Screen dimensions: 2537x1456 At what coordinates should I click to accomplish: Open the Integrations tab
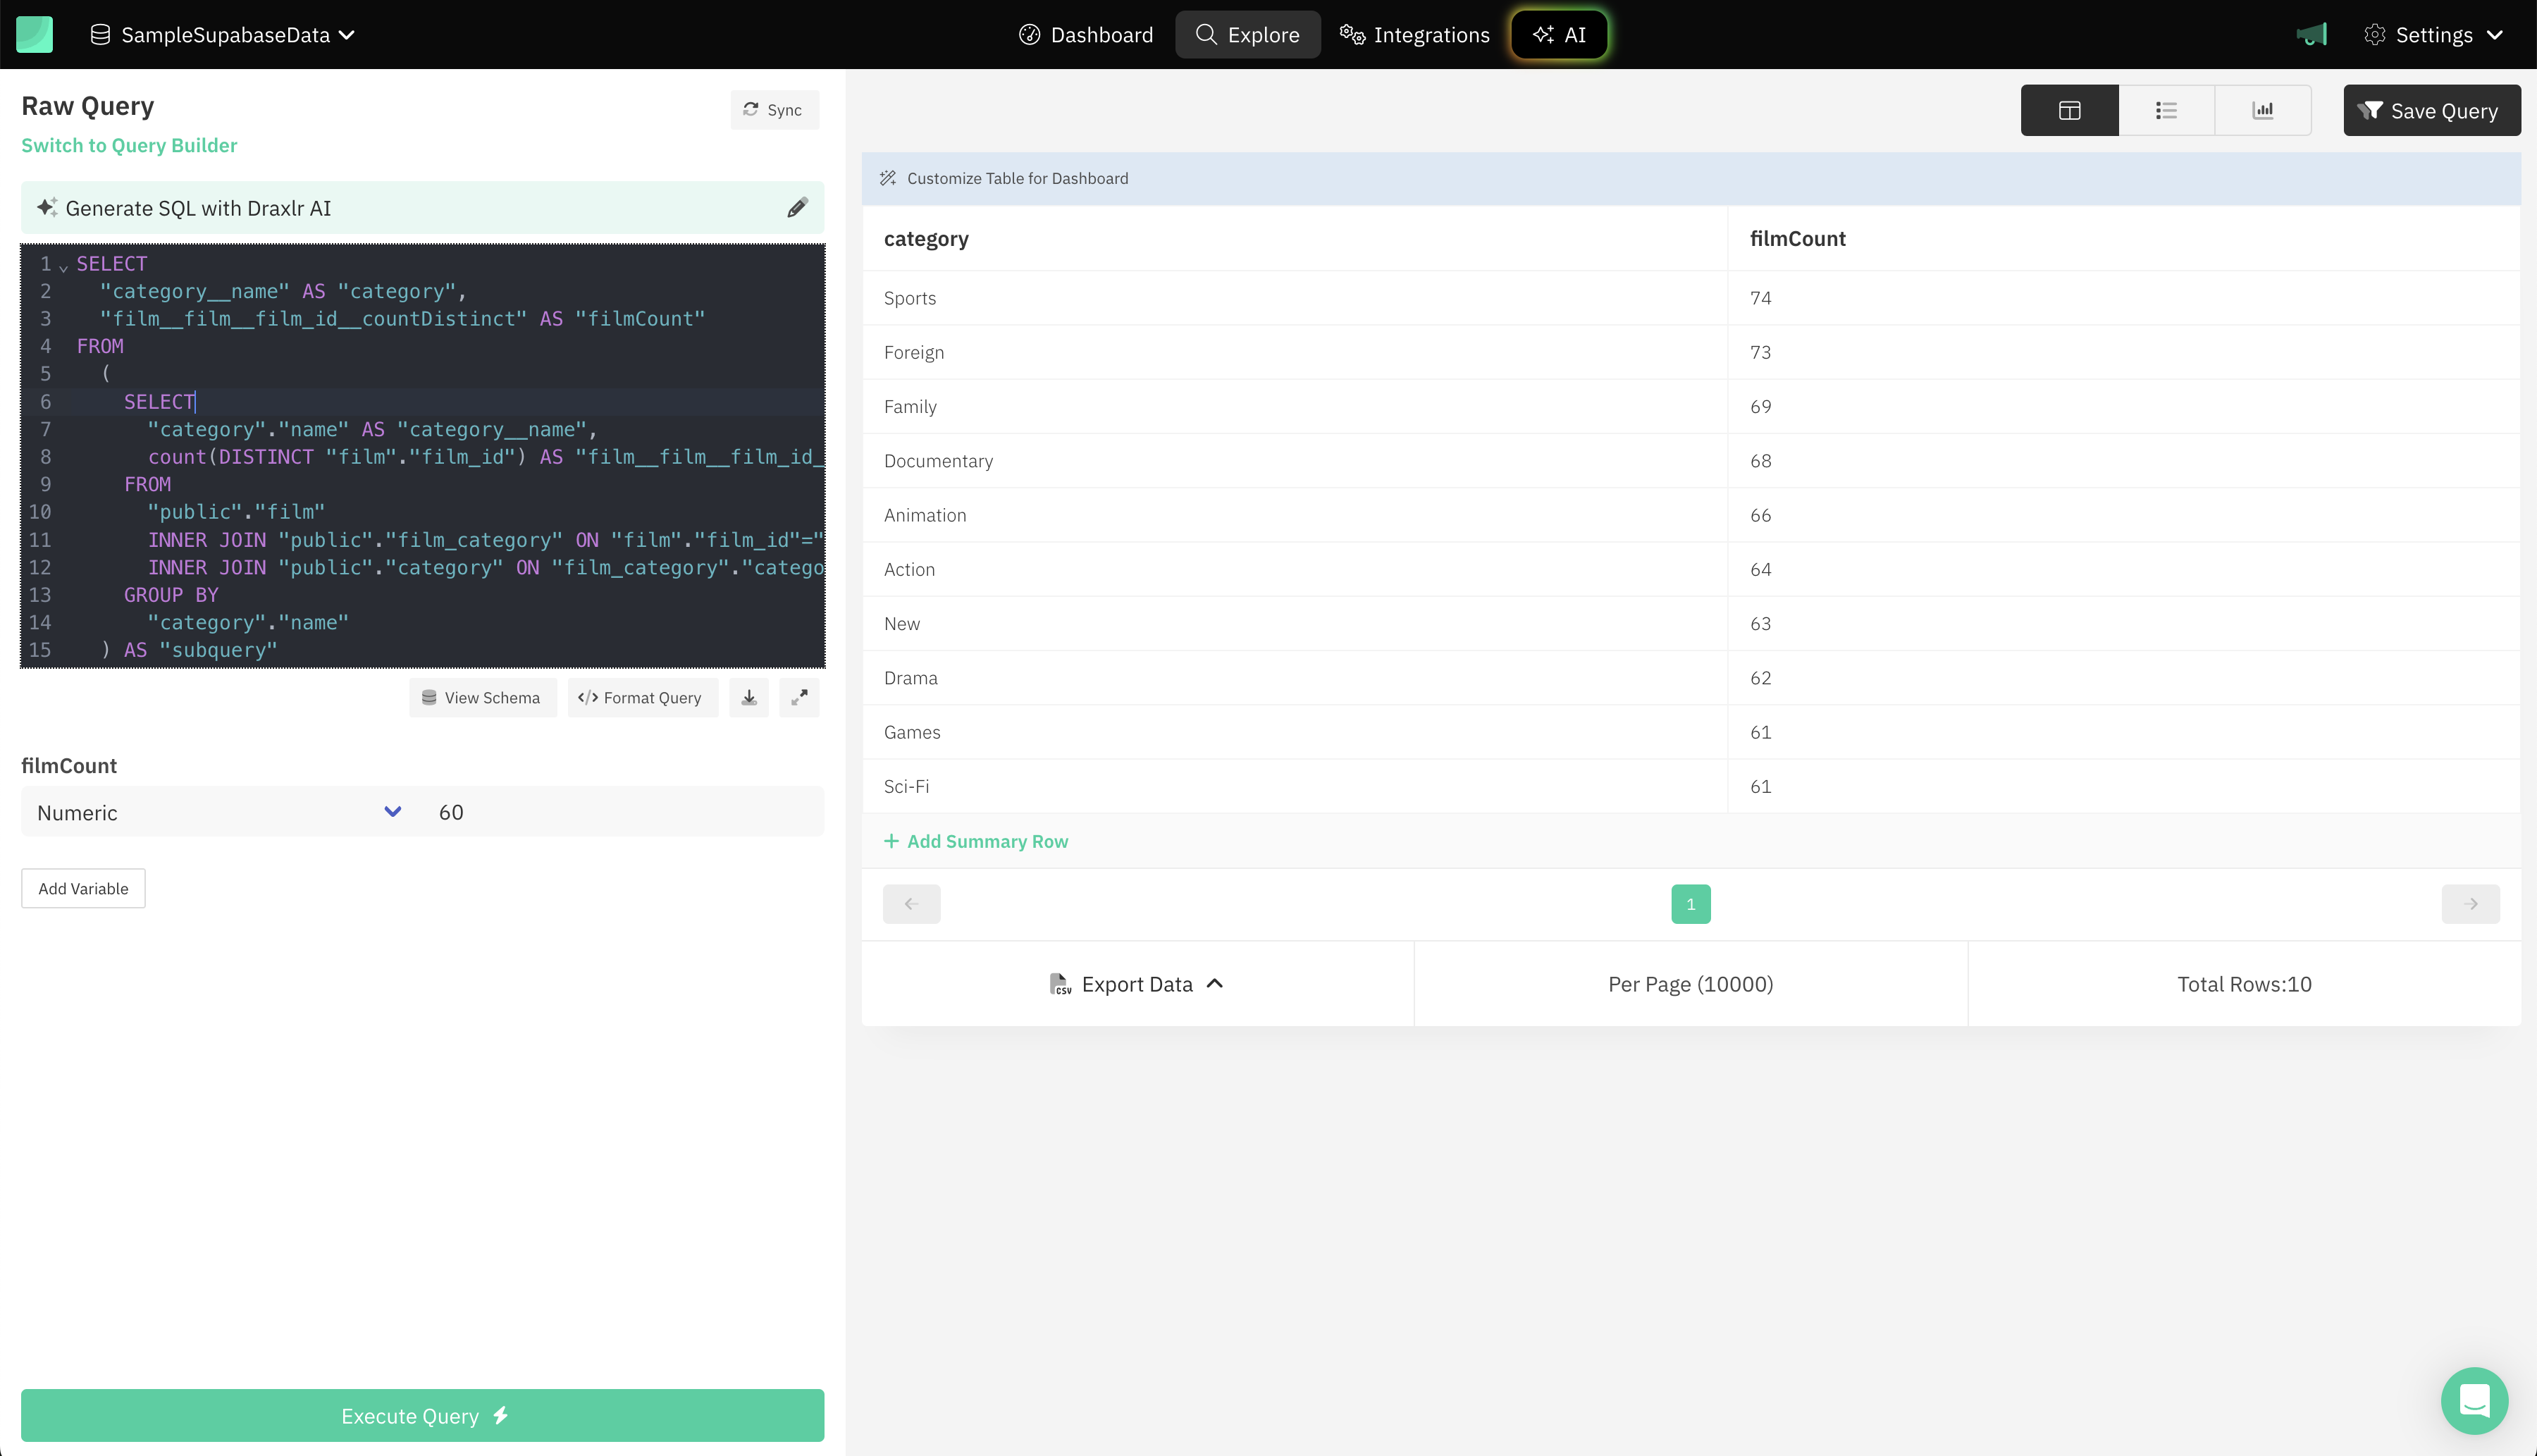pyautogui.click(x=1415, y=35)
